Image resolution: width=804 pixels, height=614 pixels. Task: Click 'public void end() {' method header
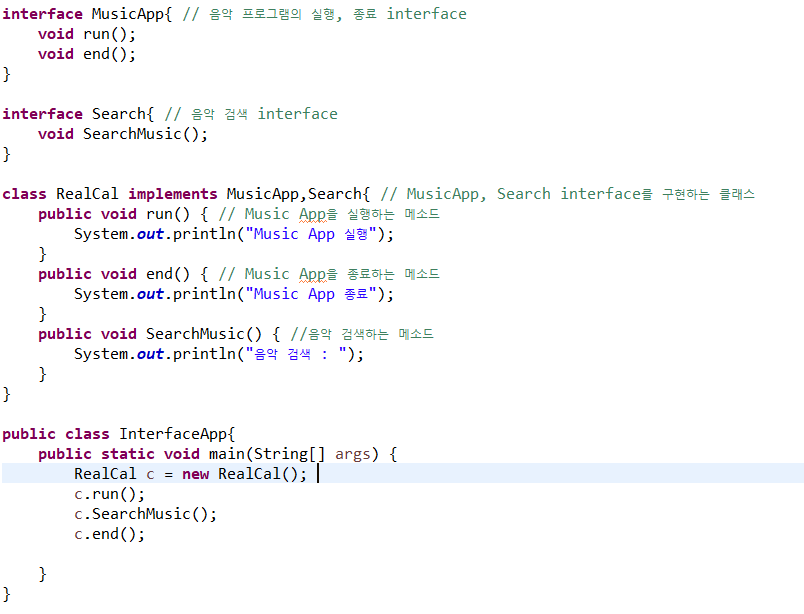point(123,274)
